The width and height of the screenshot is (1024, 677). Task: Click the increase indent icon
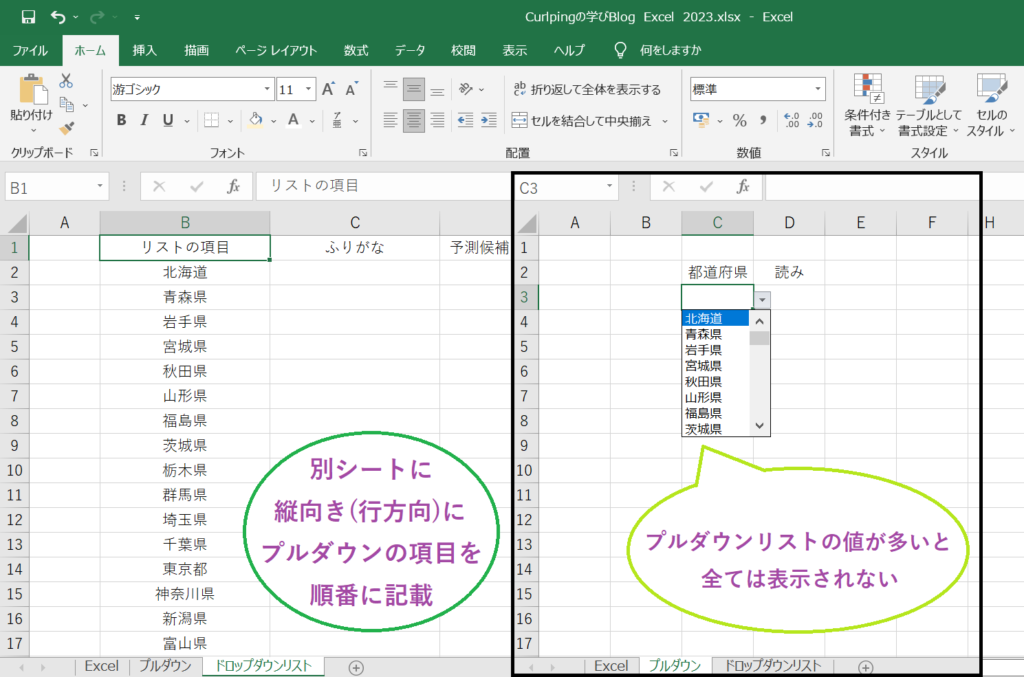(x=488, y=120)
